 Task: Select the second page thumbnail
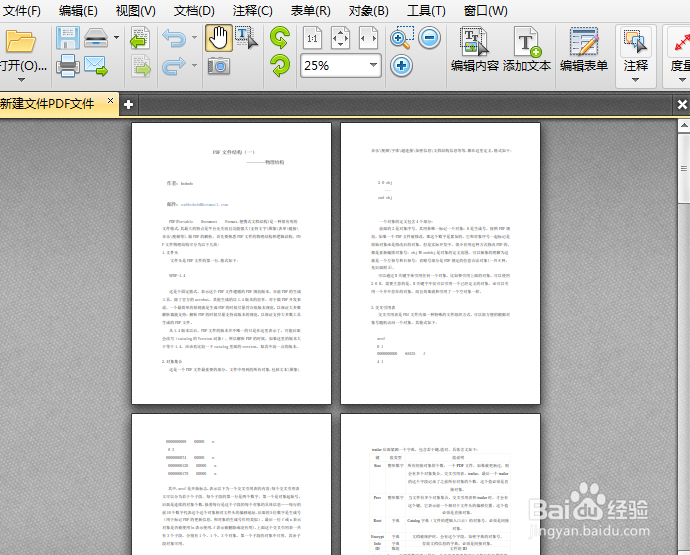[x=440, y=263]
